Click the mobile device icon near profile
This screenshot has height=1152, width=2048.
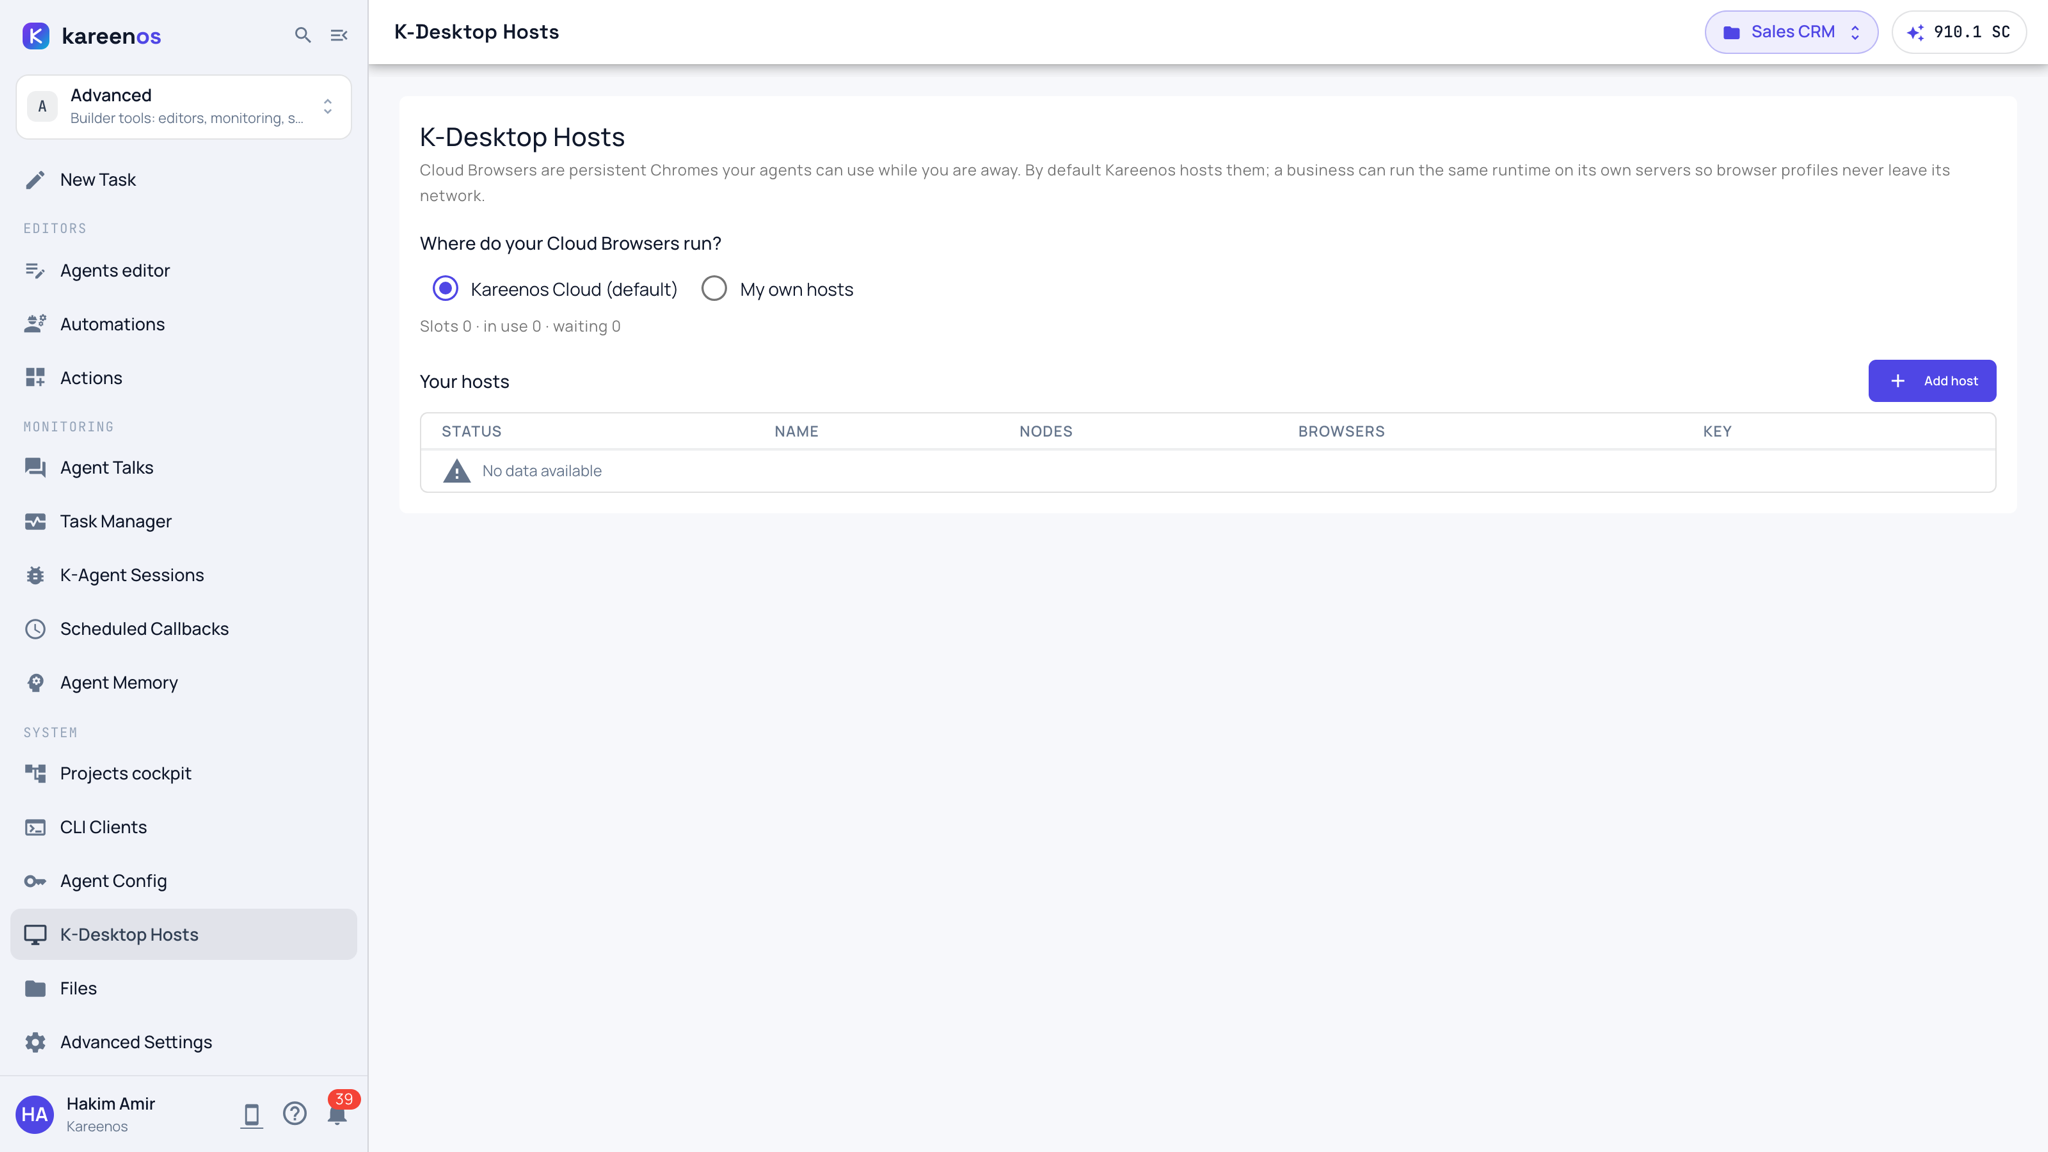[251, 1115]
